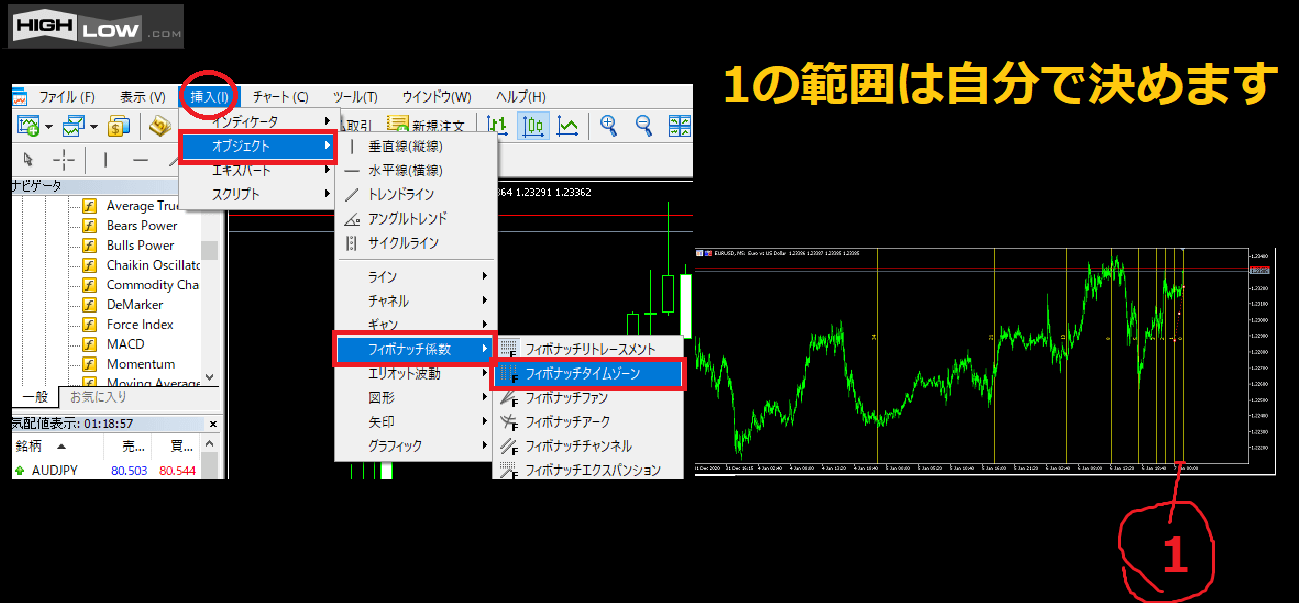Viewport: 1299px width, 603px height.
Task: Click the new chart toolbar icon
Action: [28, 126]
